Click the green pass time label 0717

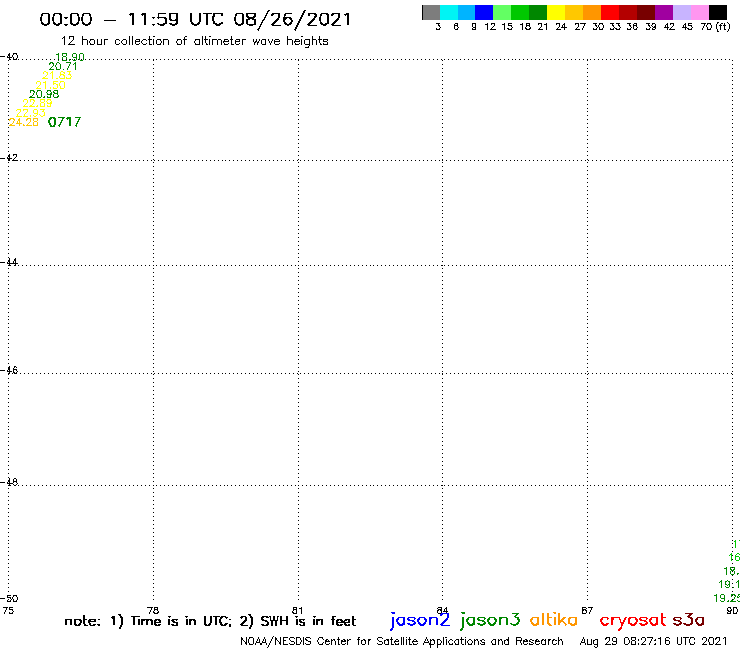(x=64, y=122)
